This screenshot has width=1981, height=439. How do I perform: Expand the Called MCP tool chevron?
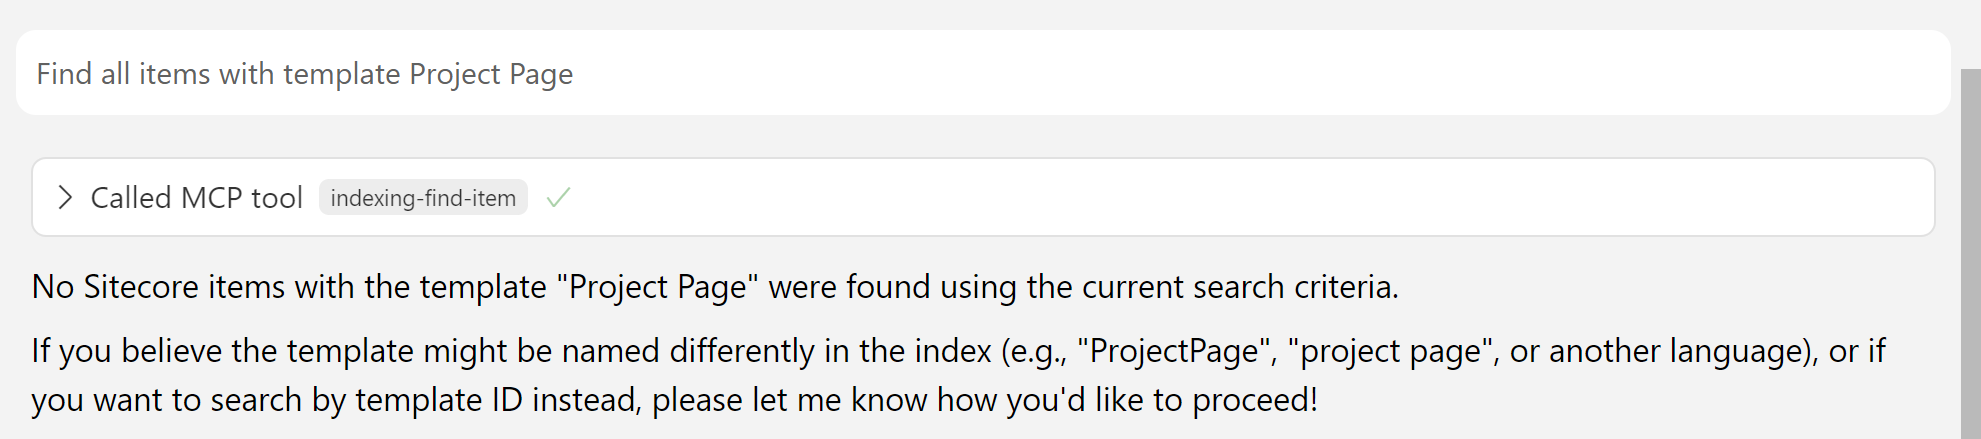click(65, 198)
